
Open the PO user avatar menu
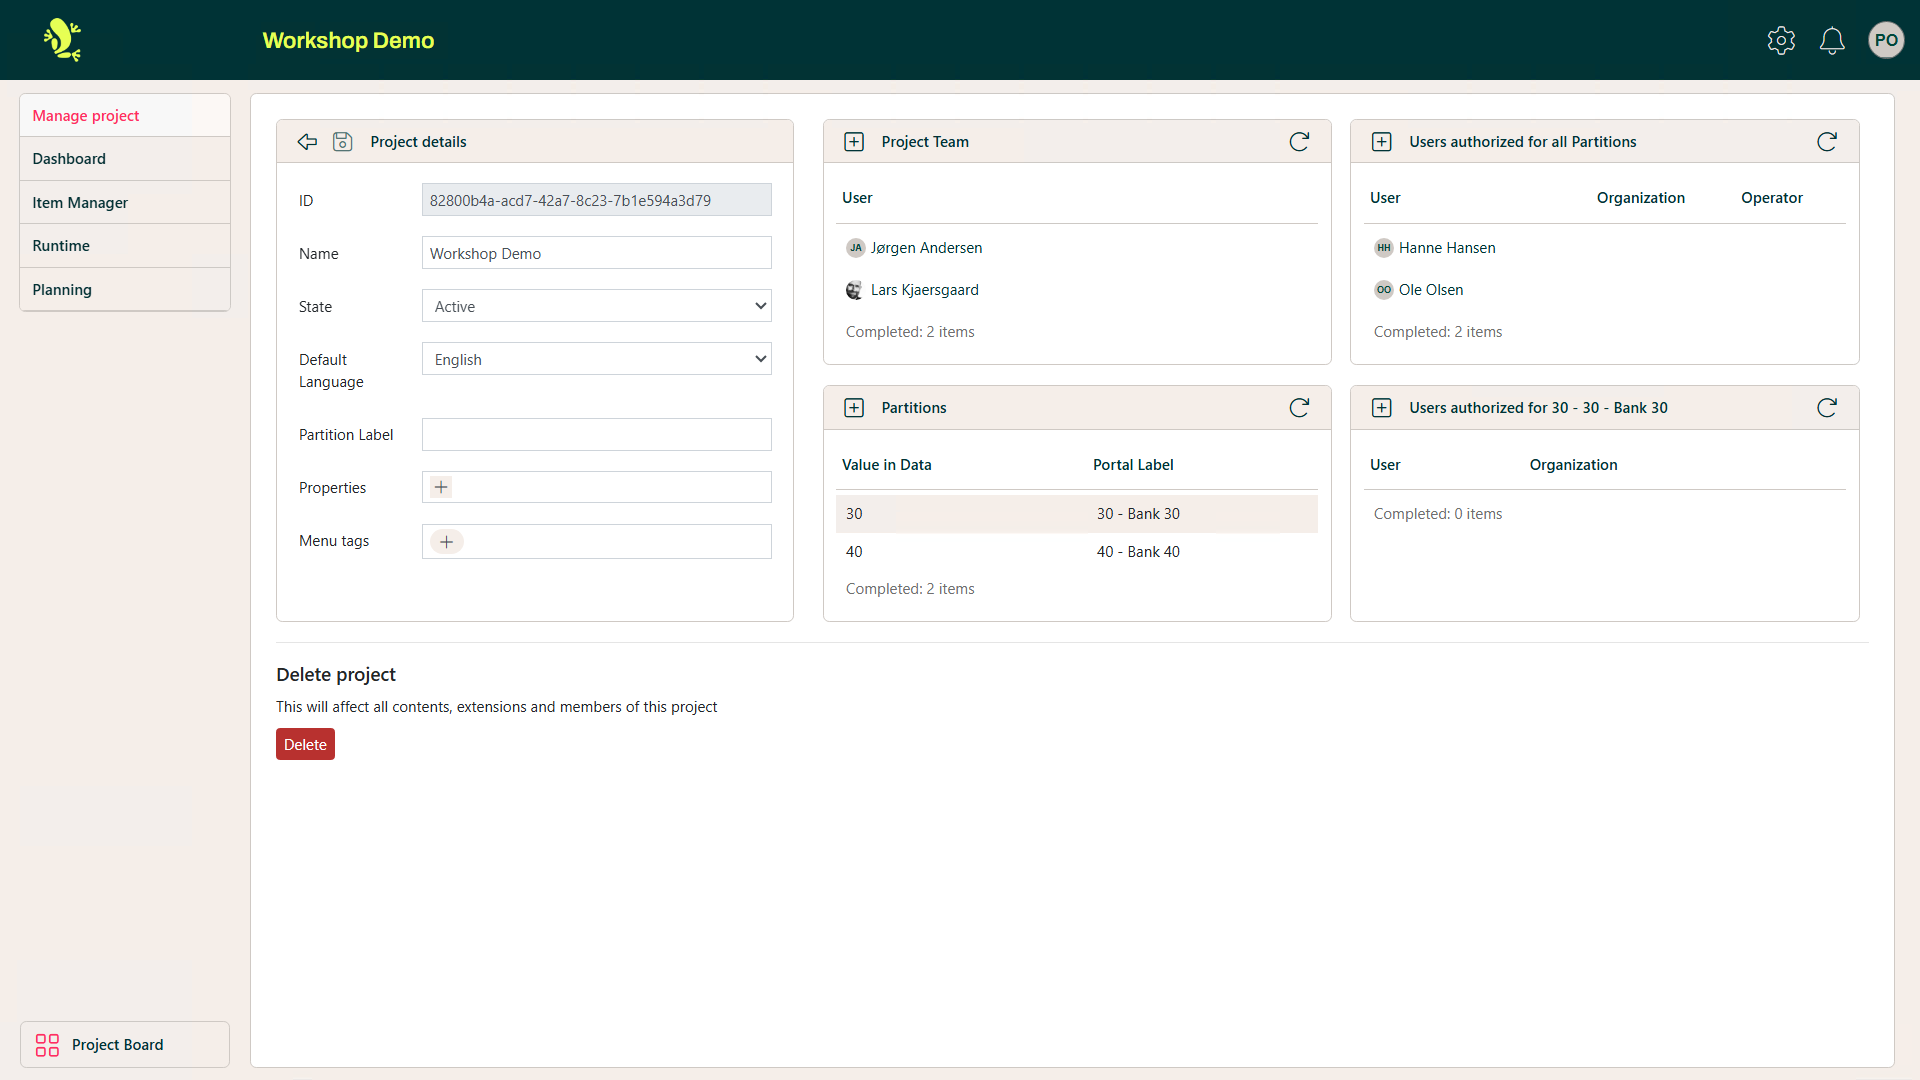1886,40
